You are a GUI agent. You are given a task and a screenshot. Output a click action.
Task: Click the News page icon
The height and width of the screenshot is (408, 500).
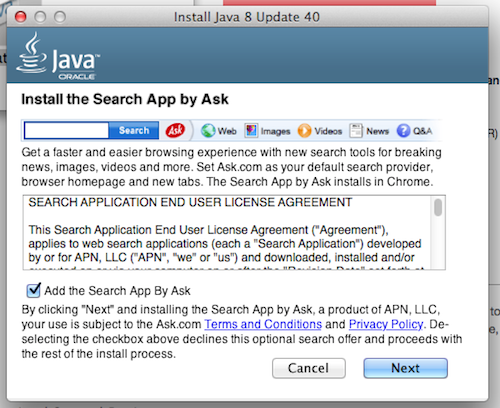point(356,131)
